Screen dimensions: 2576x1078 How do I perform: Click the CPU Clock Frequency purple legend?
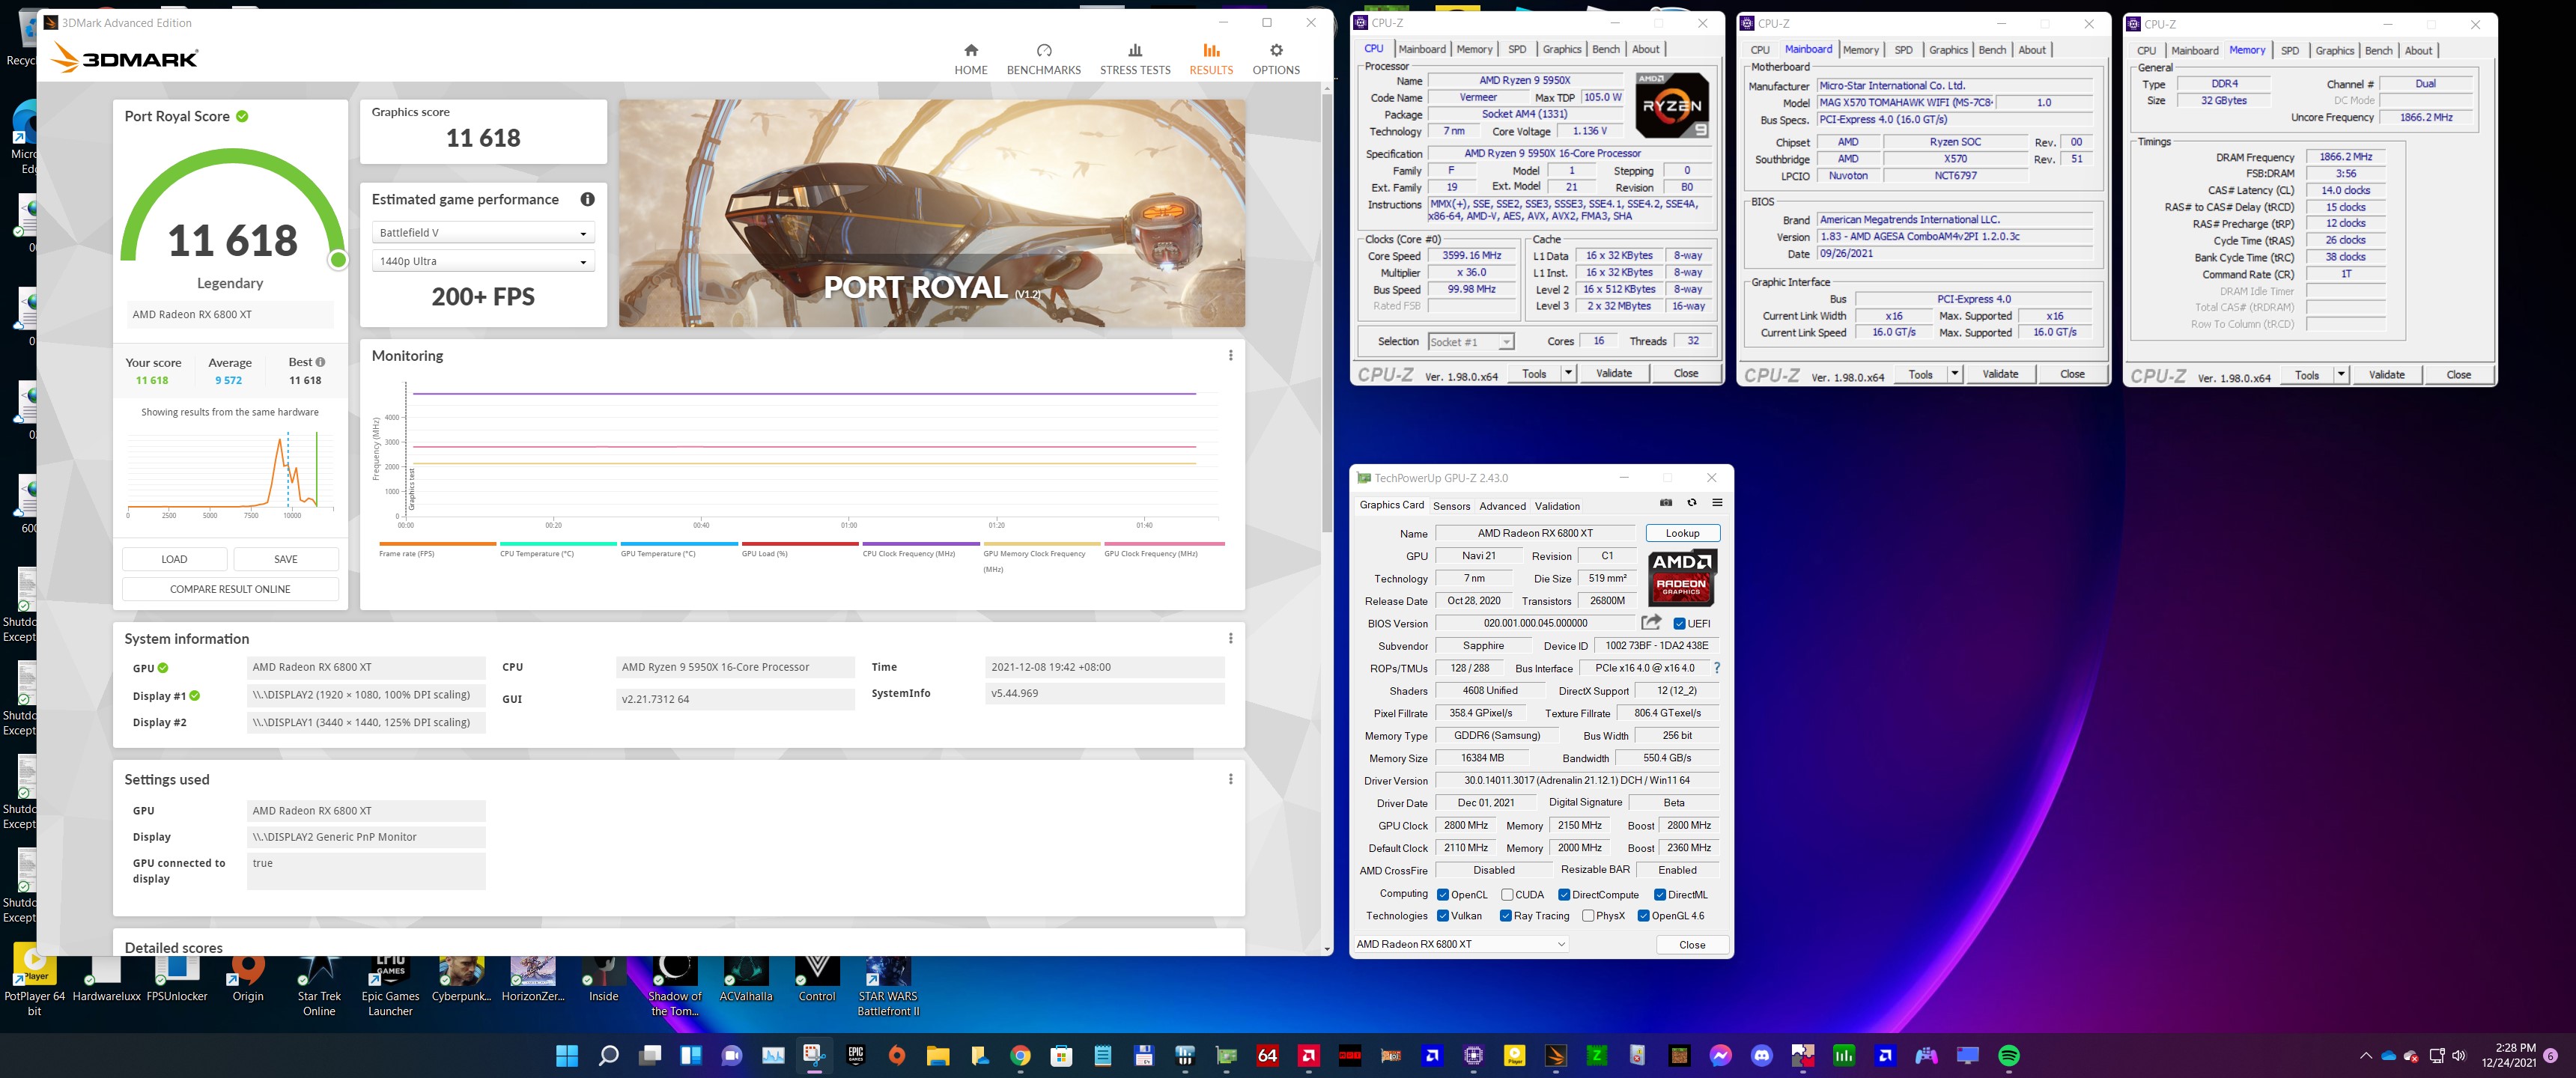[x=921, y=549]
